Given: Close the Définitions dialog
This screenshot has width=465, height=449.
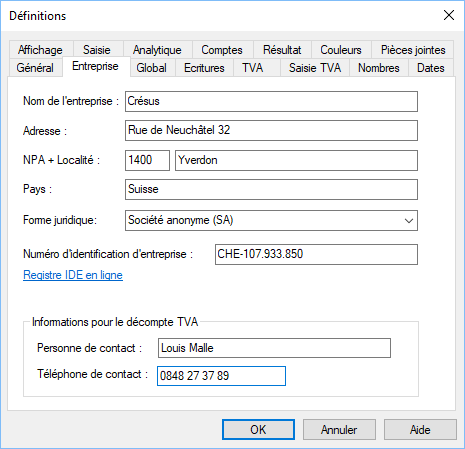Looking at the screenshot, I should pyautogui.click(x=449, y=15).
